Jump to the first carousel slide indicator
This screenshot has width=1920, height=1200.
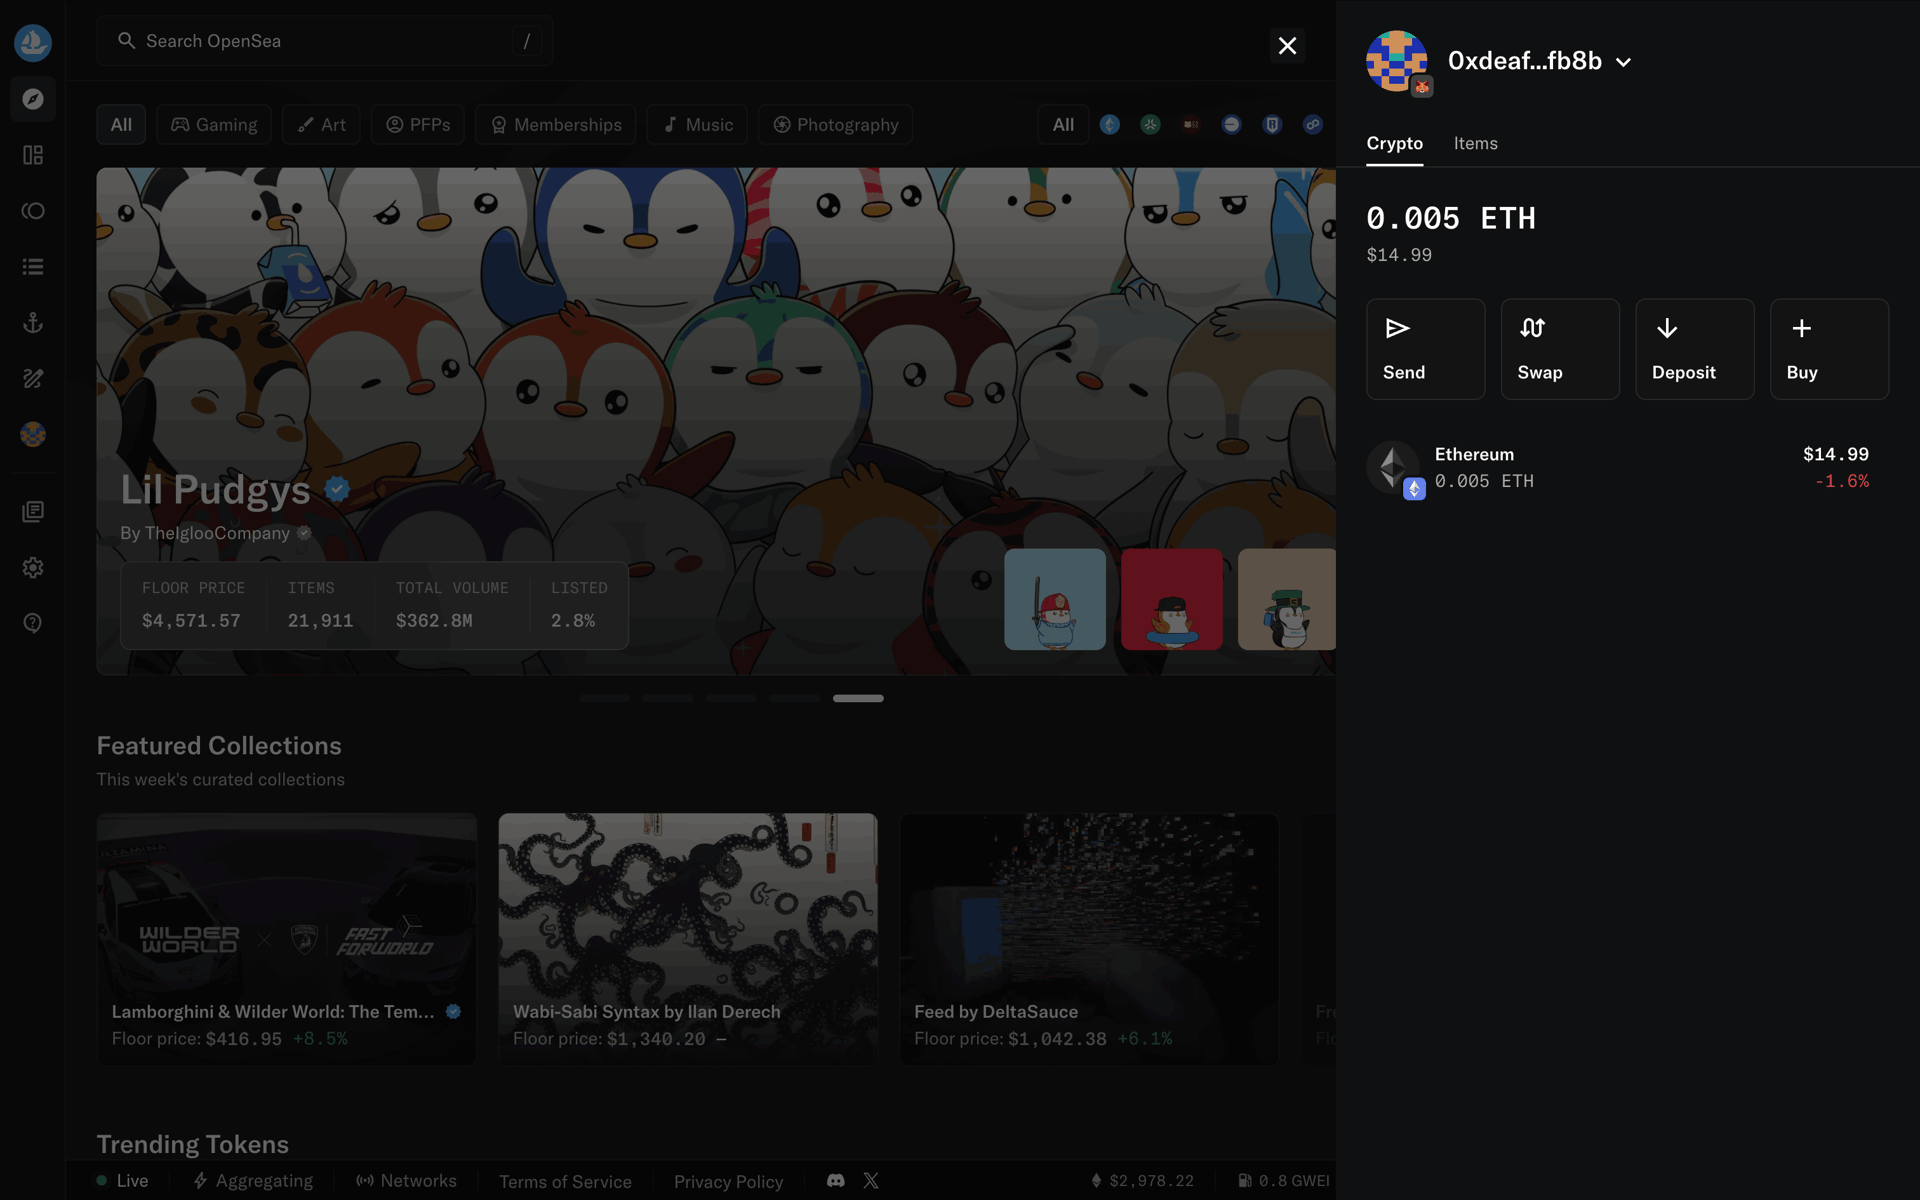tap(604, 698)
